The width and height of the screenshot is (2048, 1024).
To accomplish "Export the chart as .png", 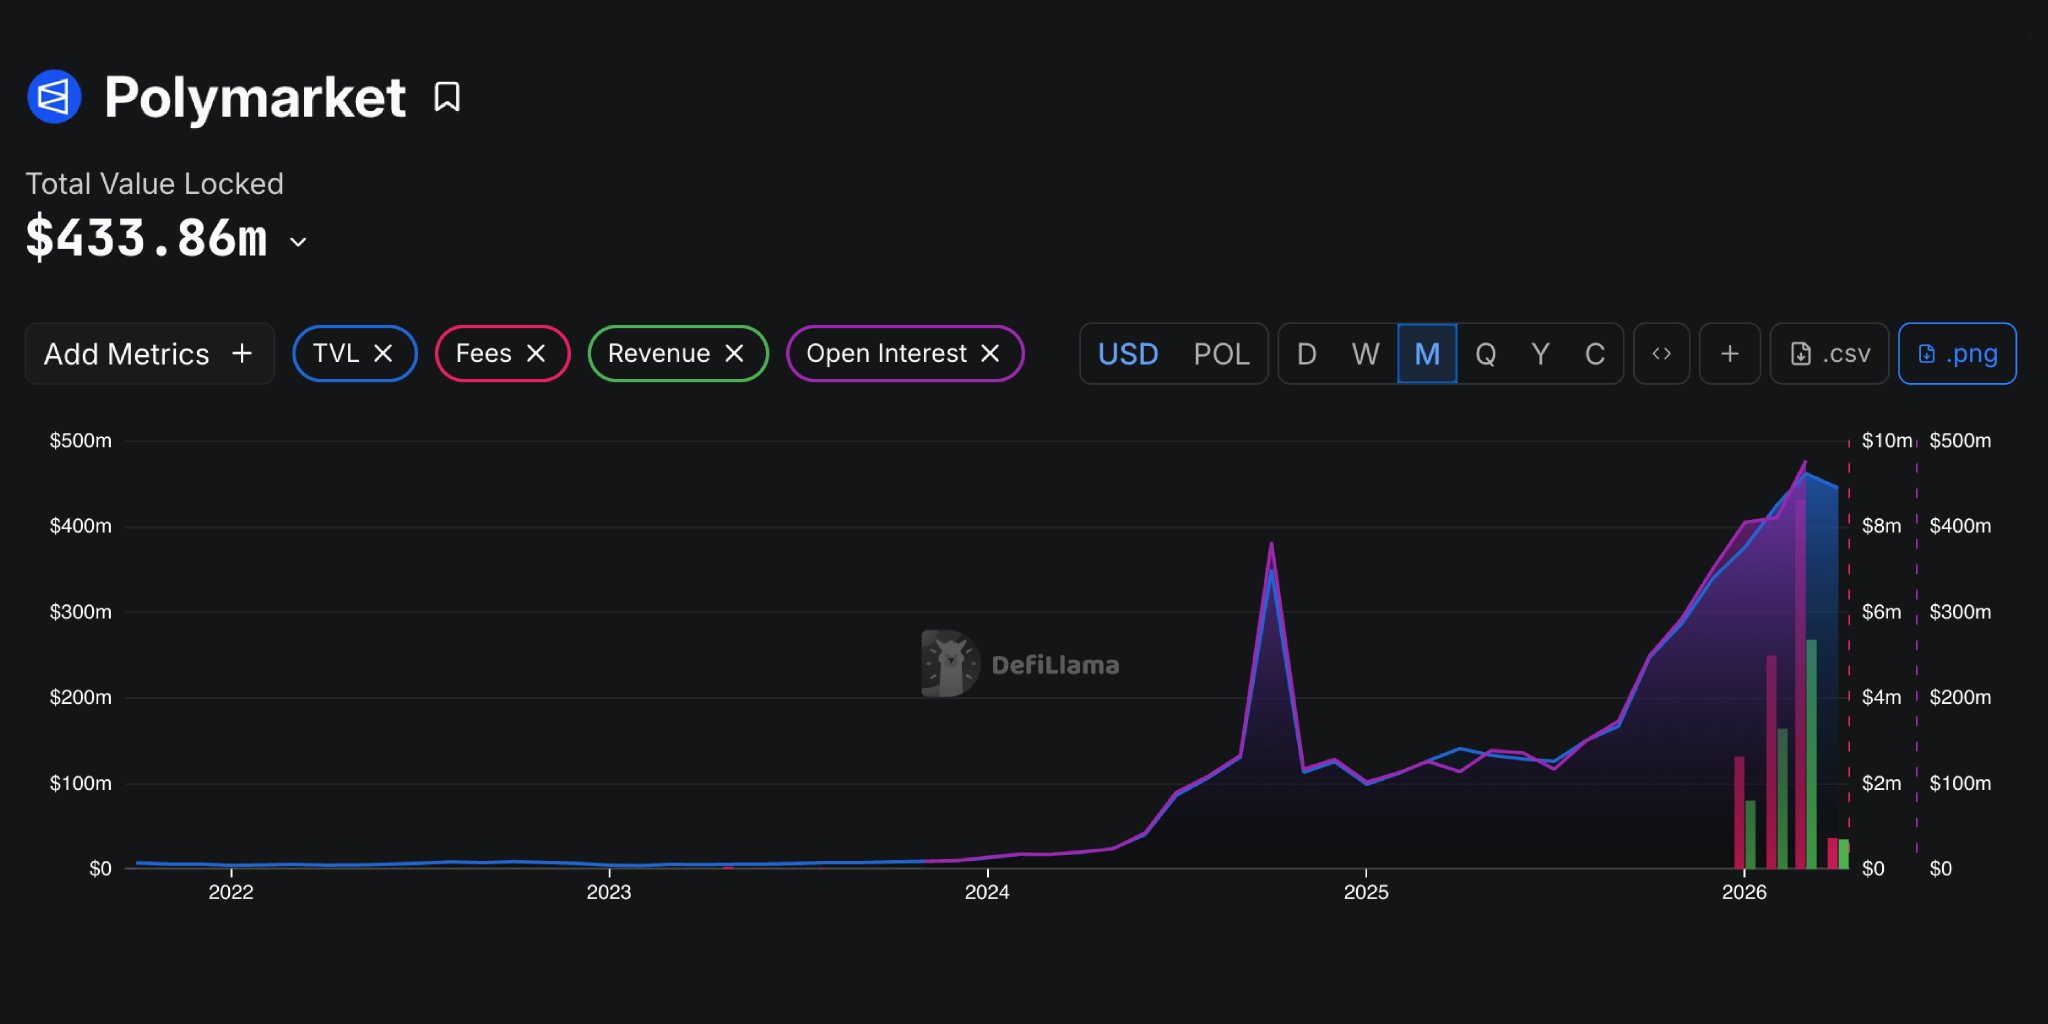I will (1957, 354).
